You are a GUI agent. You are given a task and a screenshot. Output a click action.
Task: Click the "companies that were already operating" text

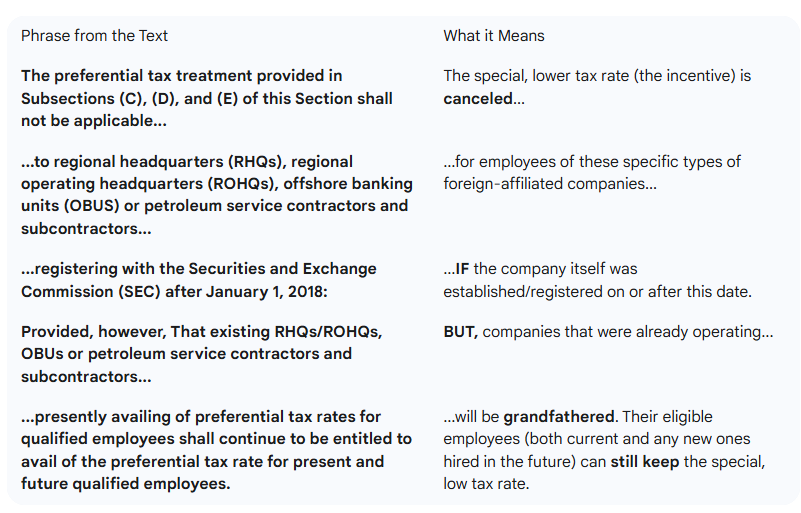(x=627, y=331)
